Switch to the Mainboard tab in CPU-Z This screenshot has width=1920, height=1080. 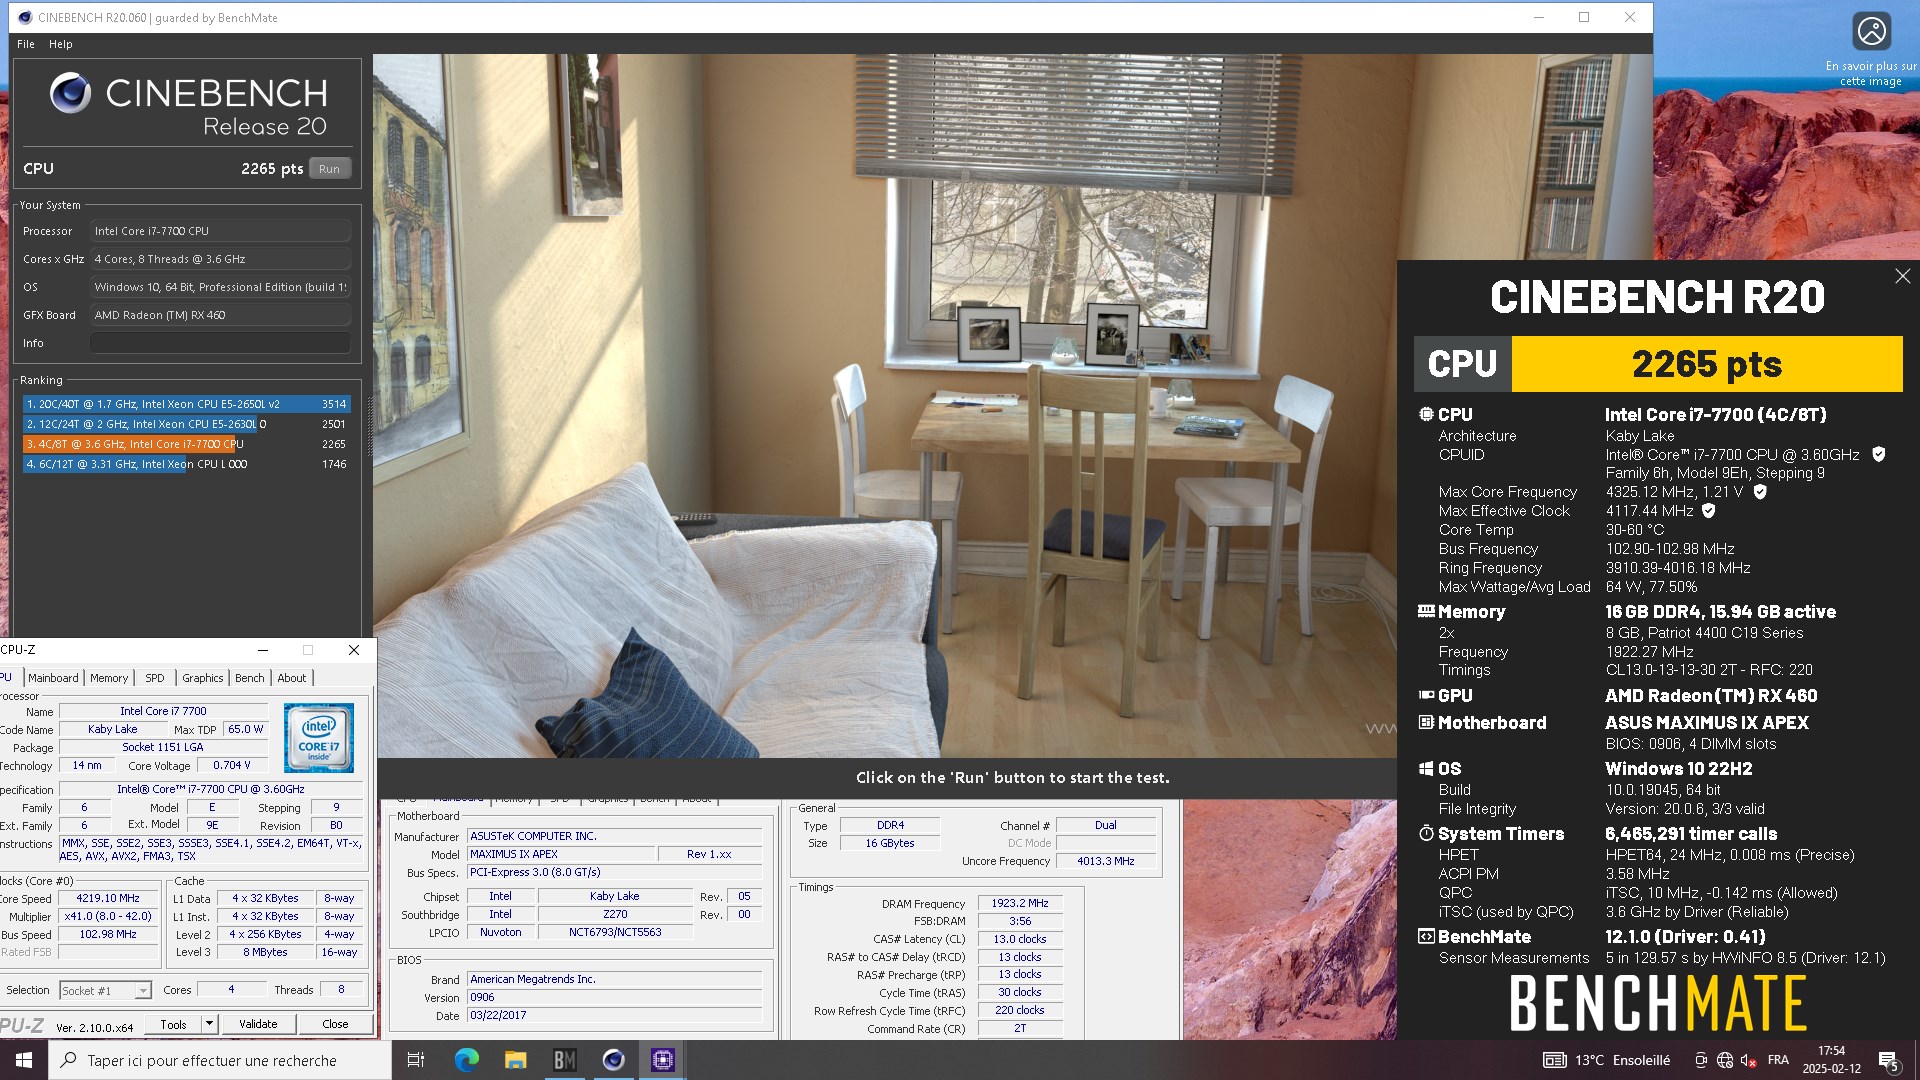point(53,678)
